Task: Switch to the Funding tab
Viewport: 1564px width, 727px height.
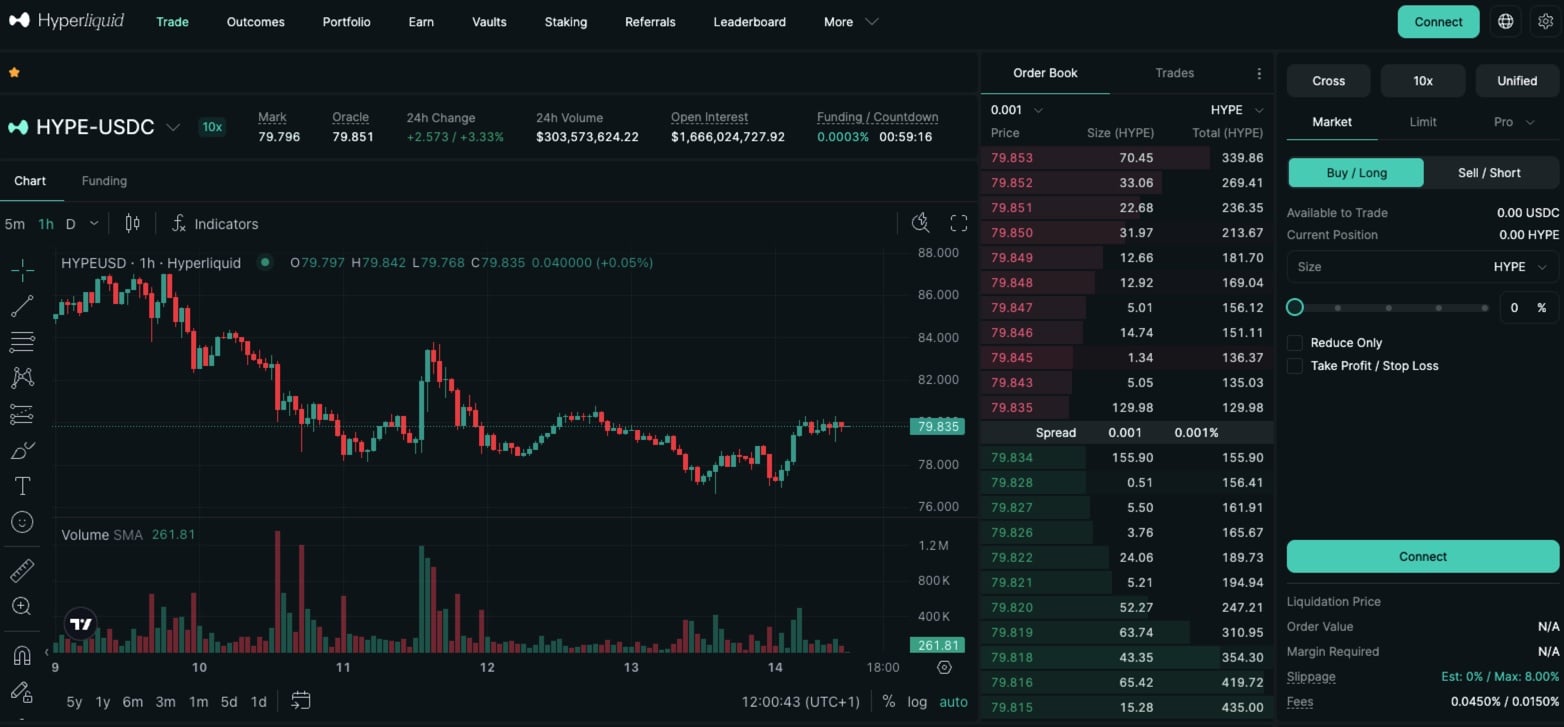Action: pos(104,181)
